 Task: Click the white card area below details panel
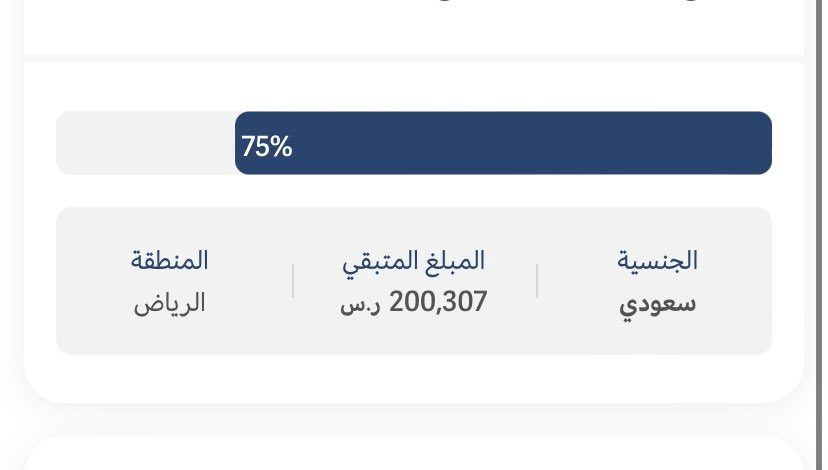pos(414,378)
